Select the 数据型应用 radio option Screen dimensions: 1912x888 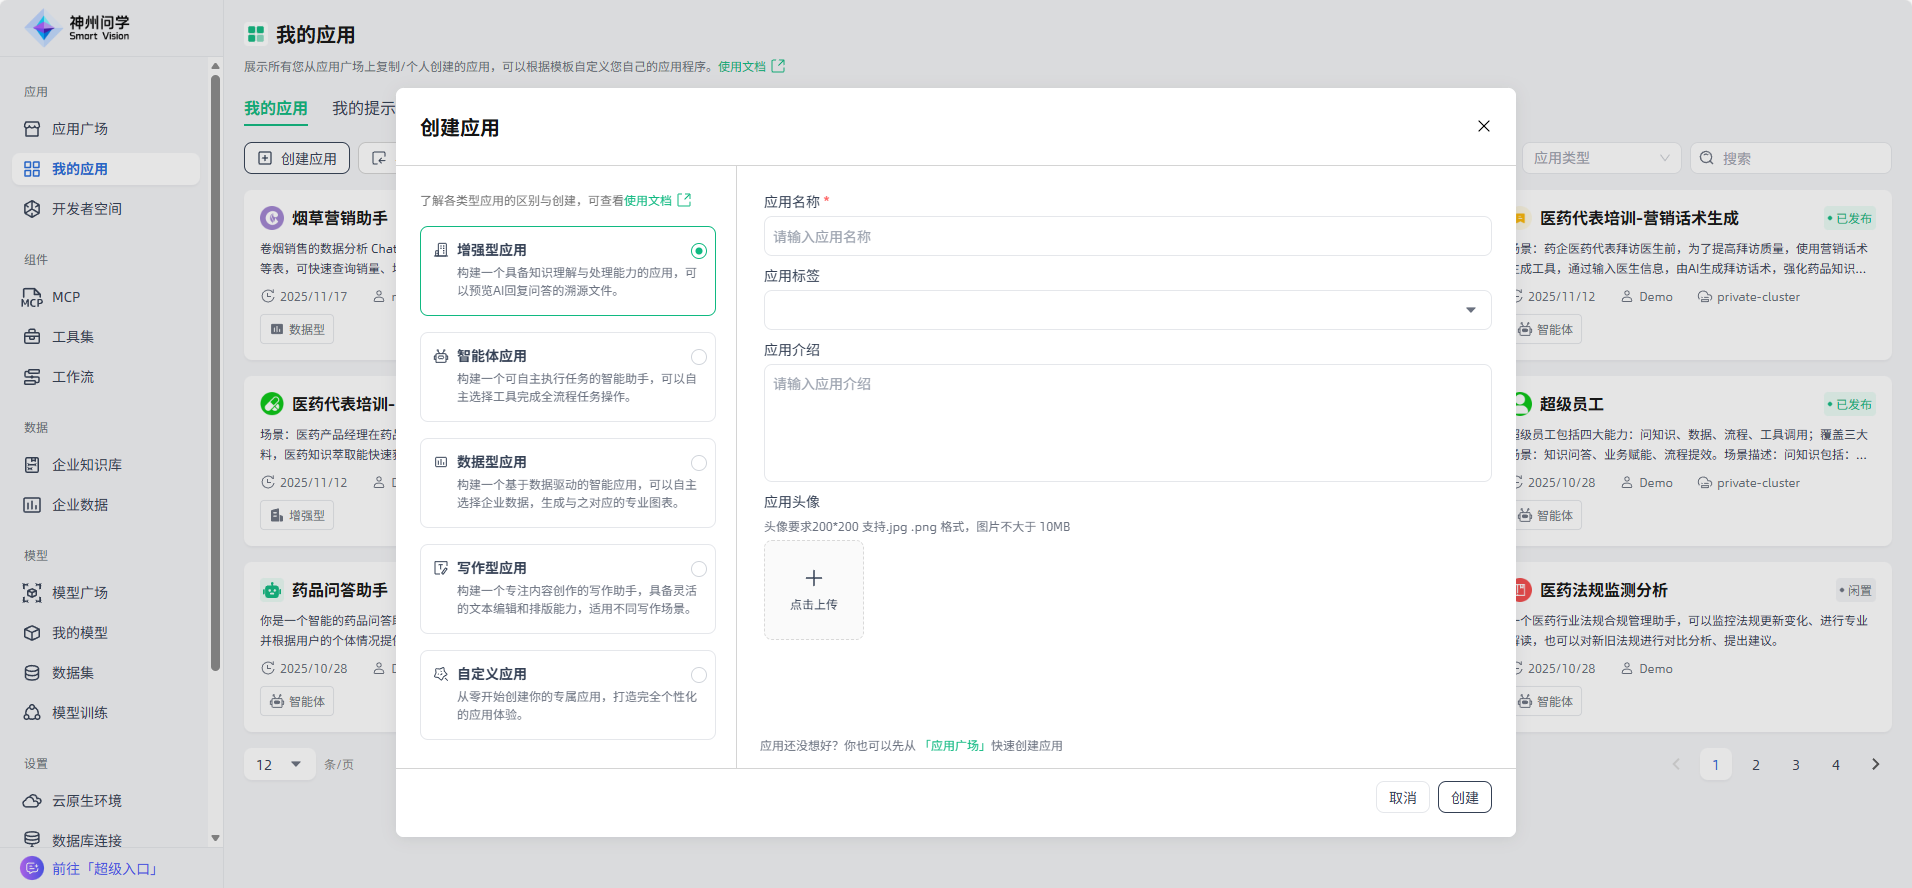point(698,463)
